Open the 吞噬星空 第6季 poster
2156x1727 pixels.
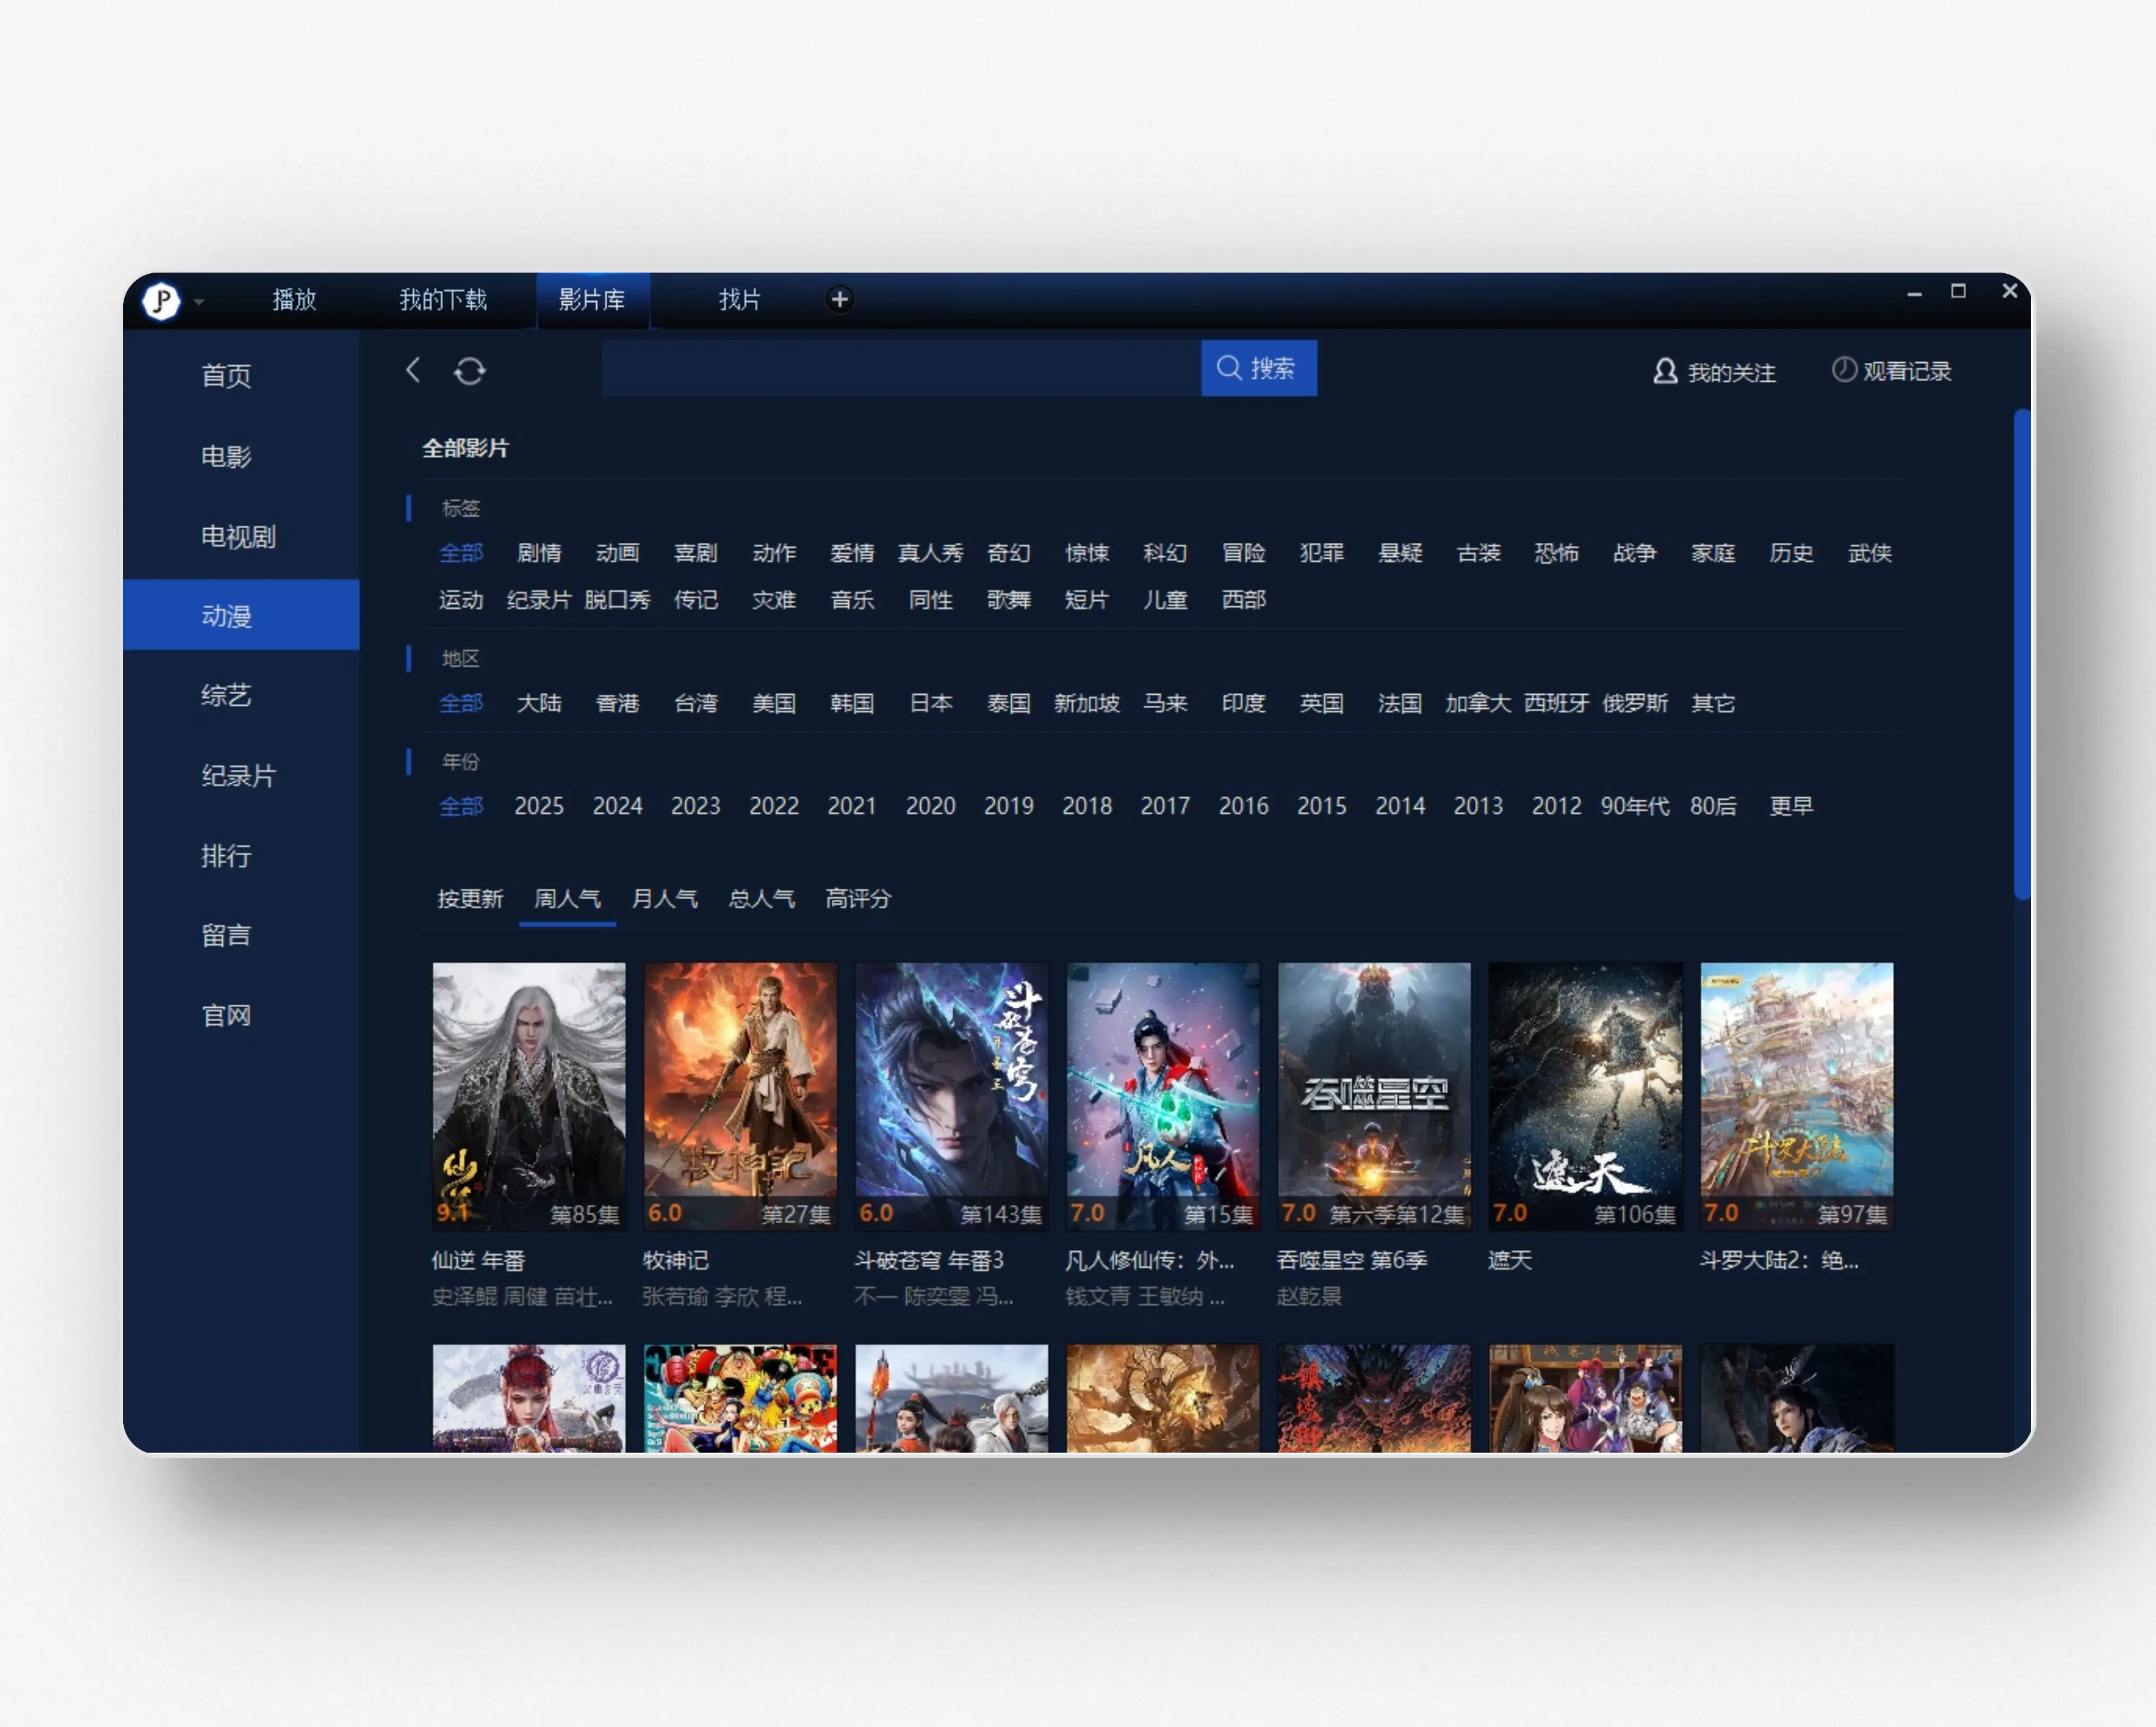[1374, 1096]
